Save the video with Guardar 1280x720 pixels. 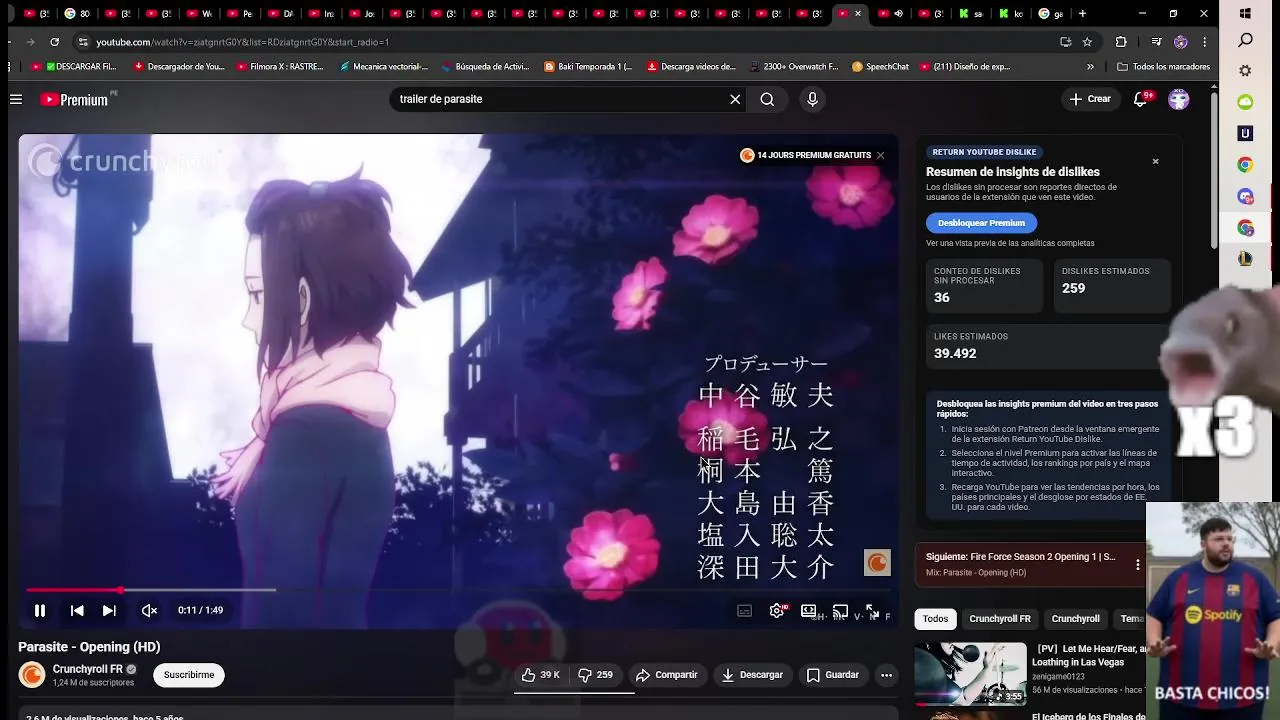click(x=833, y=675)
